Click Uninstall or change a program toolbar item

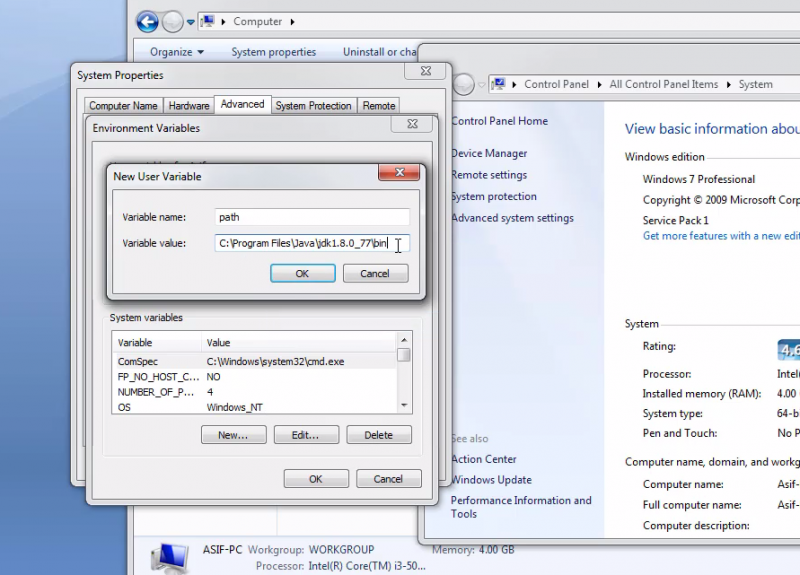pos(380,52)
